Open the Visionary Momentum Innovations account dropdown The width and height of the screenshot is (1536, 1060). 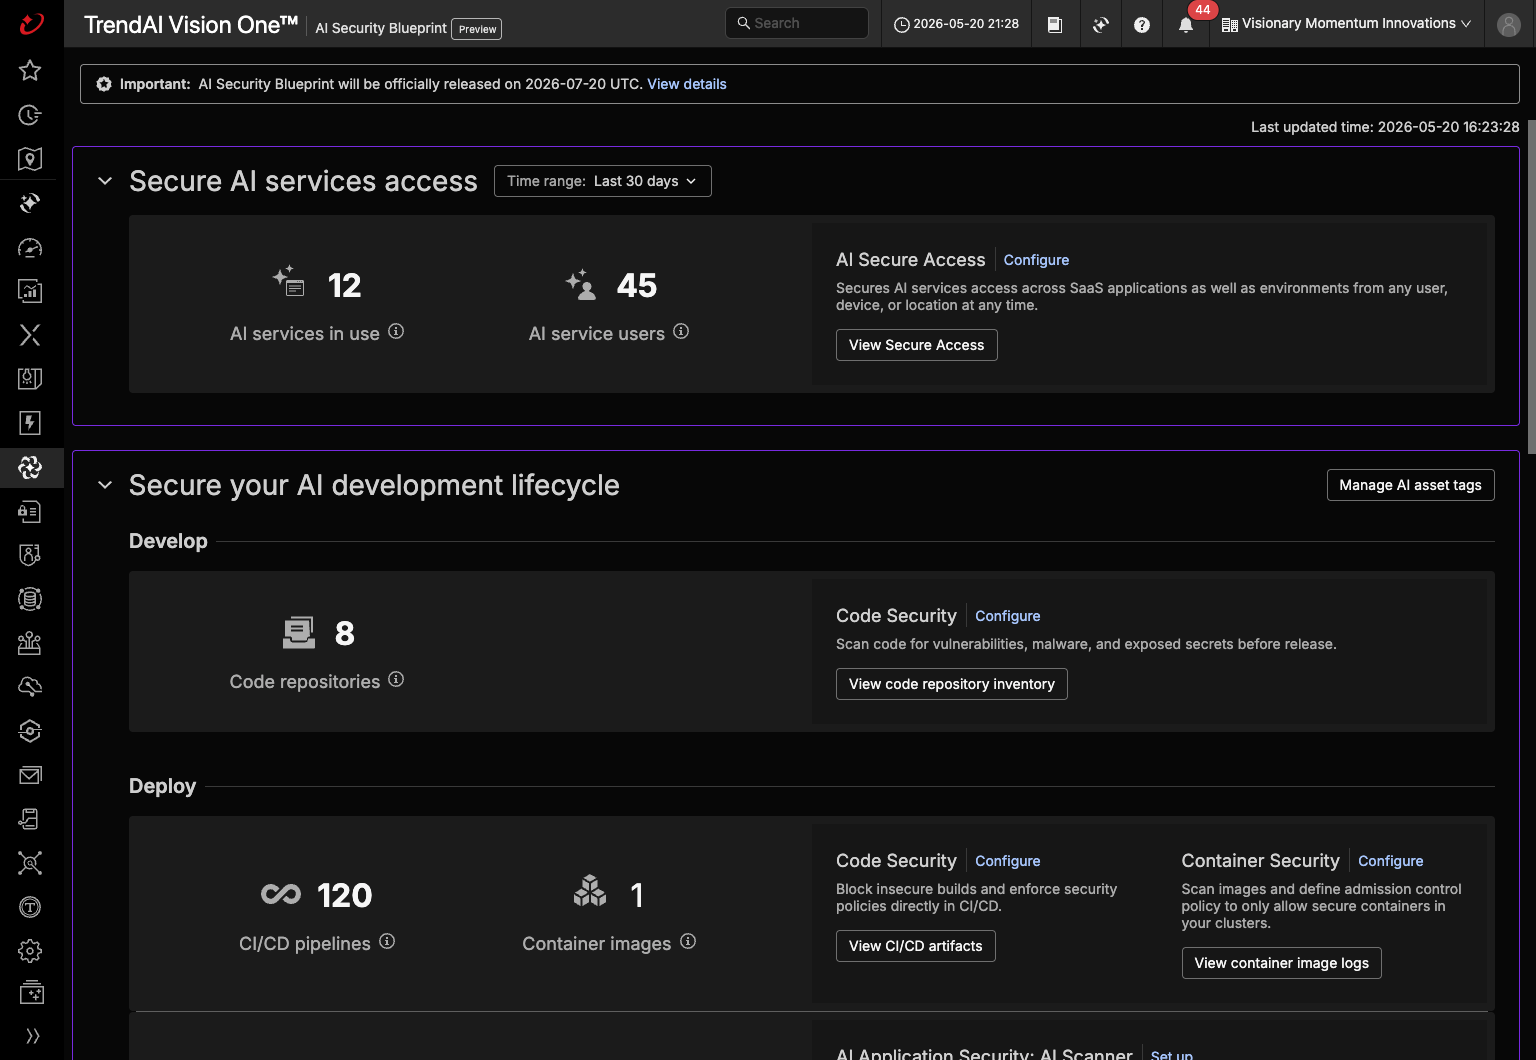[x=1346, y=24]
